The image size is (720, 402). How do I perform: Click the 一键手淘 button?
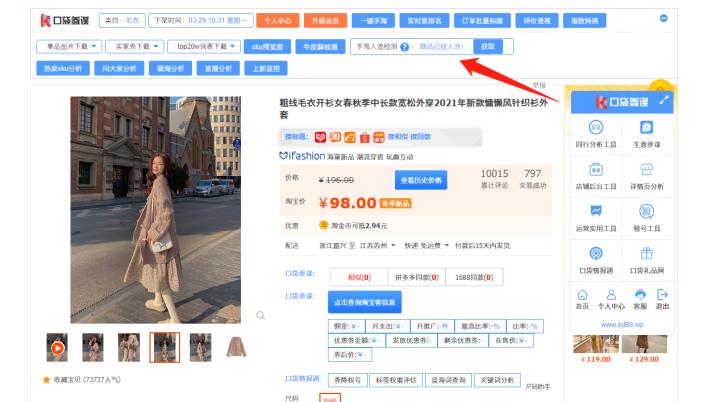[x=373, y=21]
